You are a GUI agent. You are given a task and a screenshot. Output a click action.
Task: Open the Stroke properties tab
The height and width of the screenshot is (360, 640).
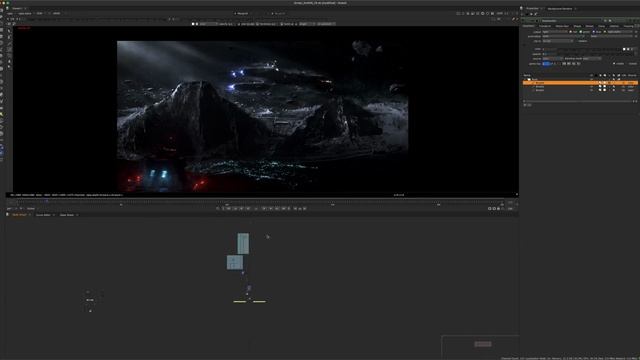tap(589, 26)
